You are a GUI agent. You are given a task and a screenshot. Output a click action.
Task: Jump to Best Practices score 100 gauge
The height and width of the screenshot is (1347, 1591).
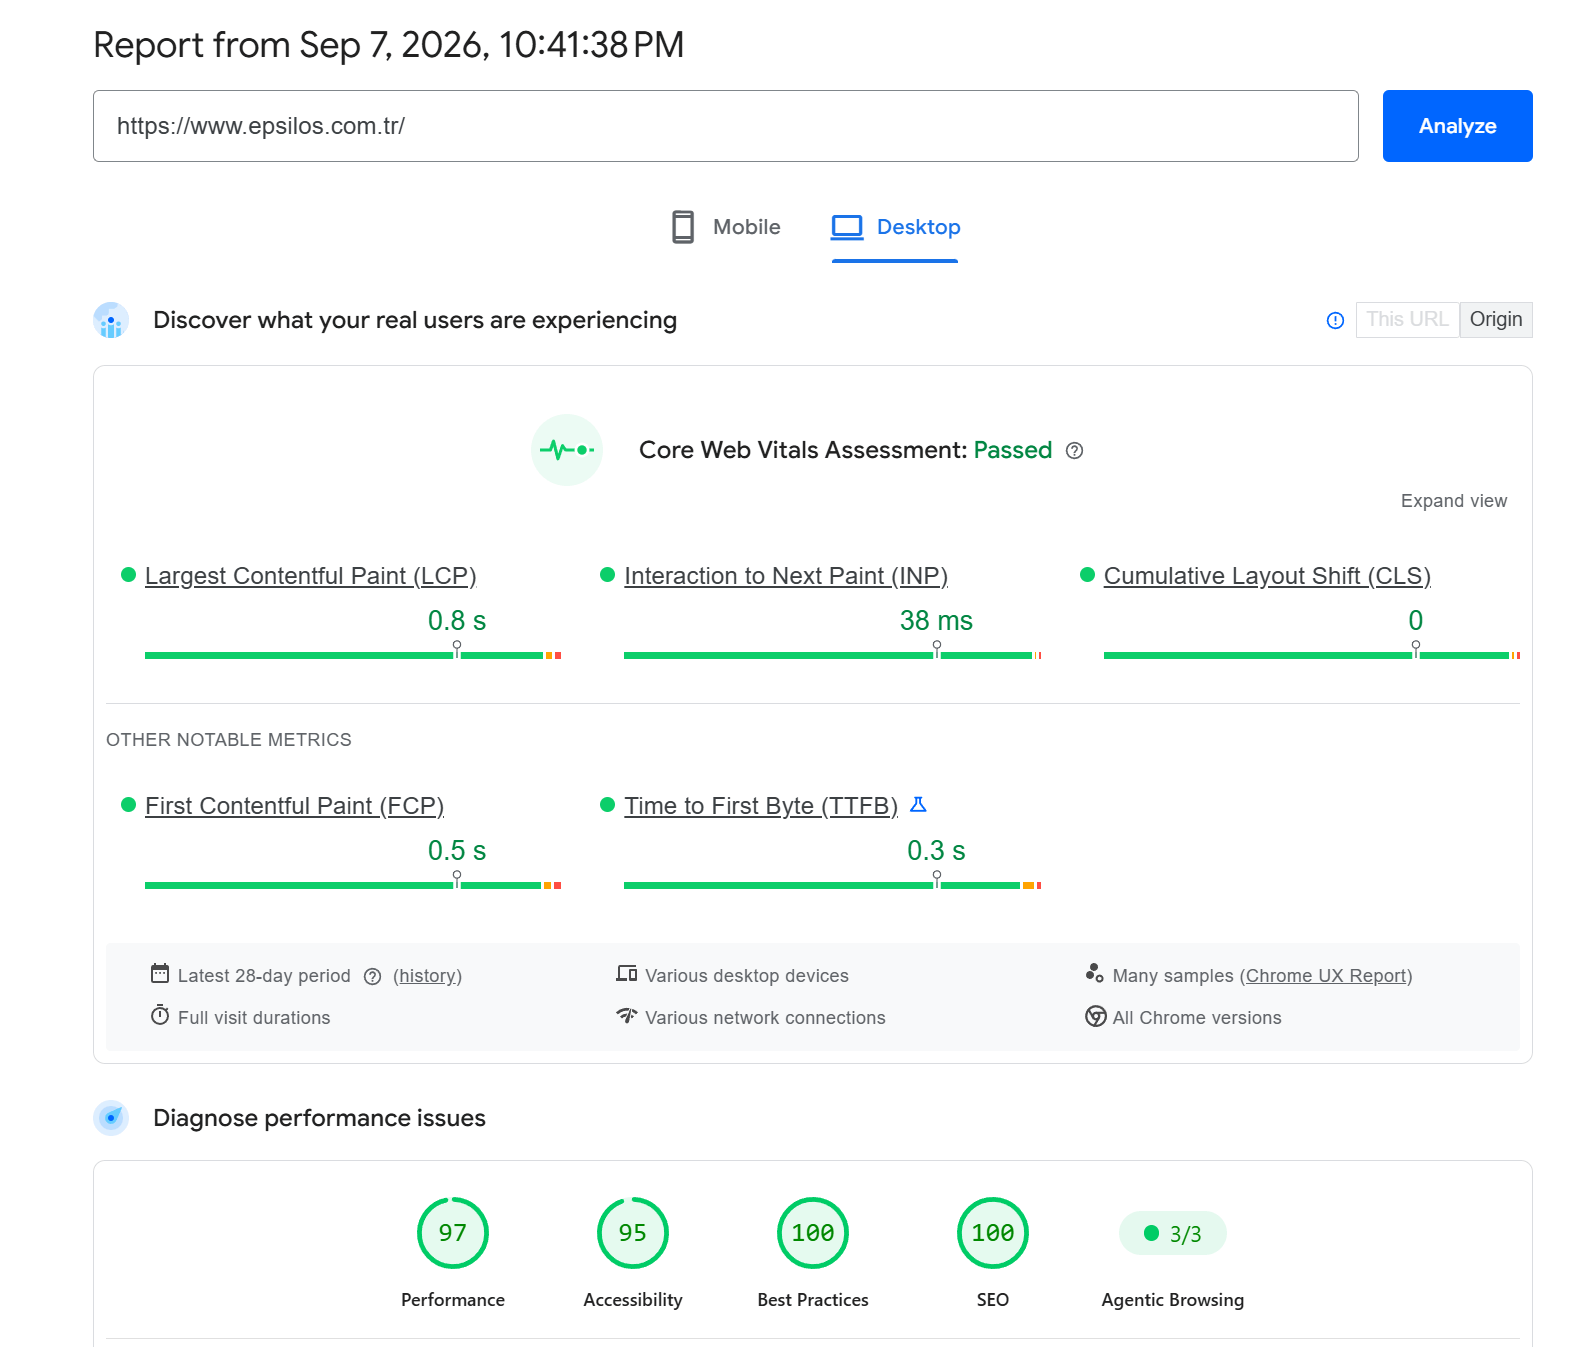(x=813, y=1233)
